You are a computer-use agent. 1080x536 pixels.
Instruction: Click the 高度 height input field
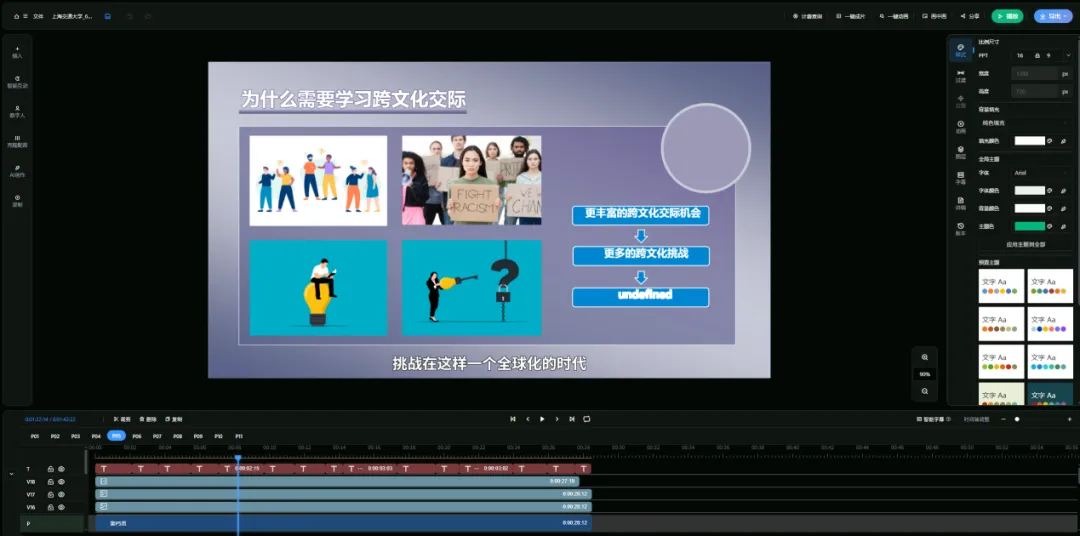(1035, 91)
